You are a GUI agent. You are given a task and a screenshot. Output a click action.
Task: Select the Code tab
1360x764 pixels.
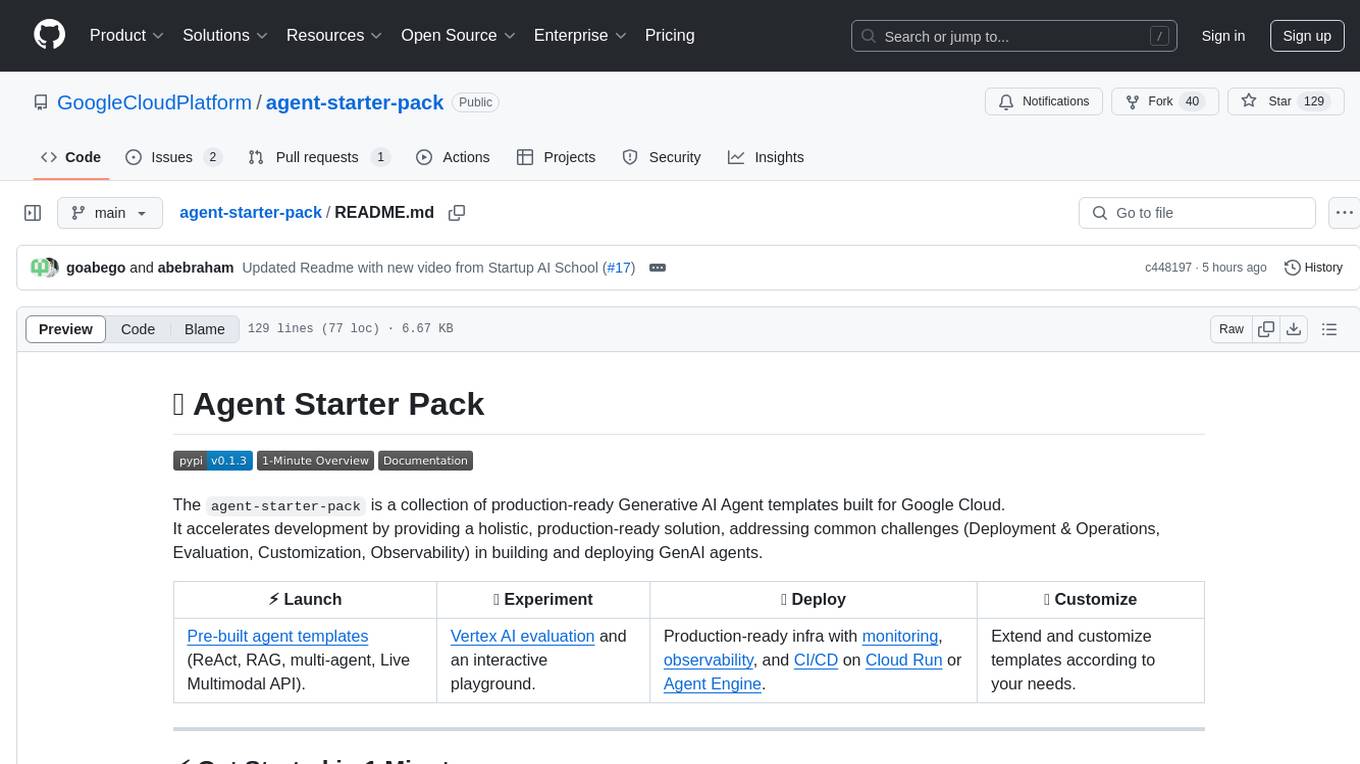pyautogui.click(x=71, y=157)
